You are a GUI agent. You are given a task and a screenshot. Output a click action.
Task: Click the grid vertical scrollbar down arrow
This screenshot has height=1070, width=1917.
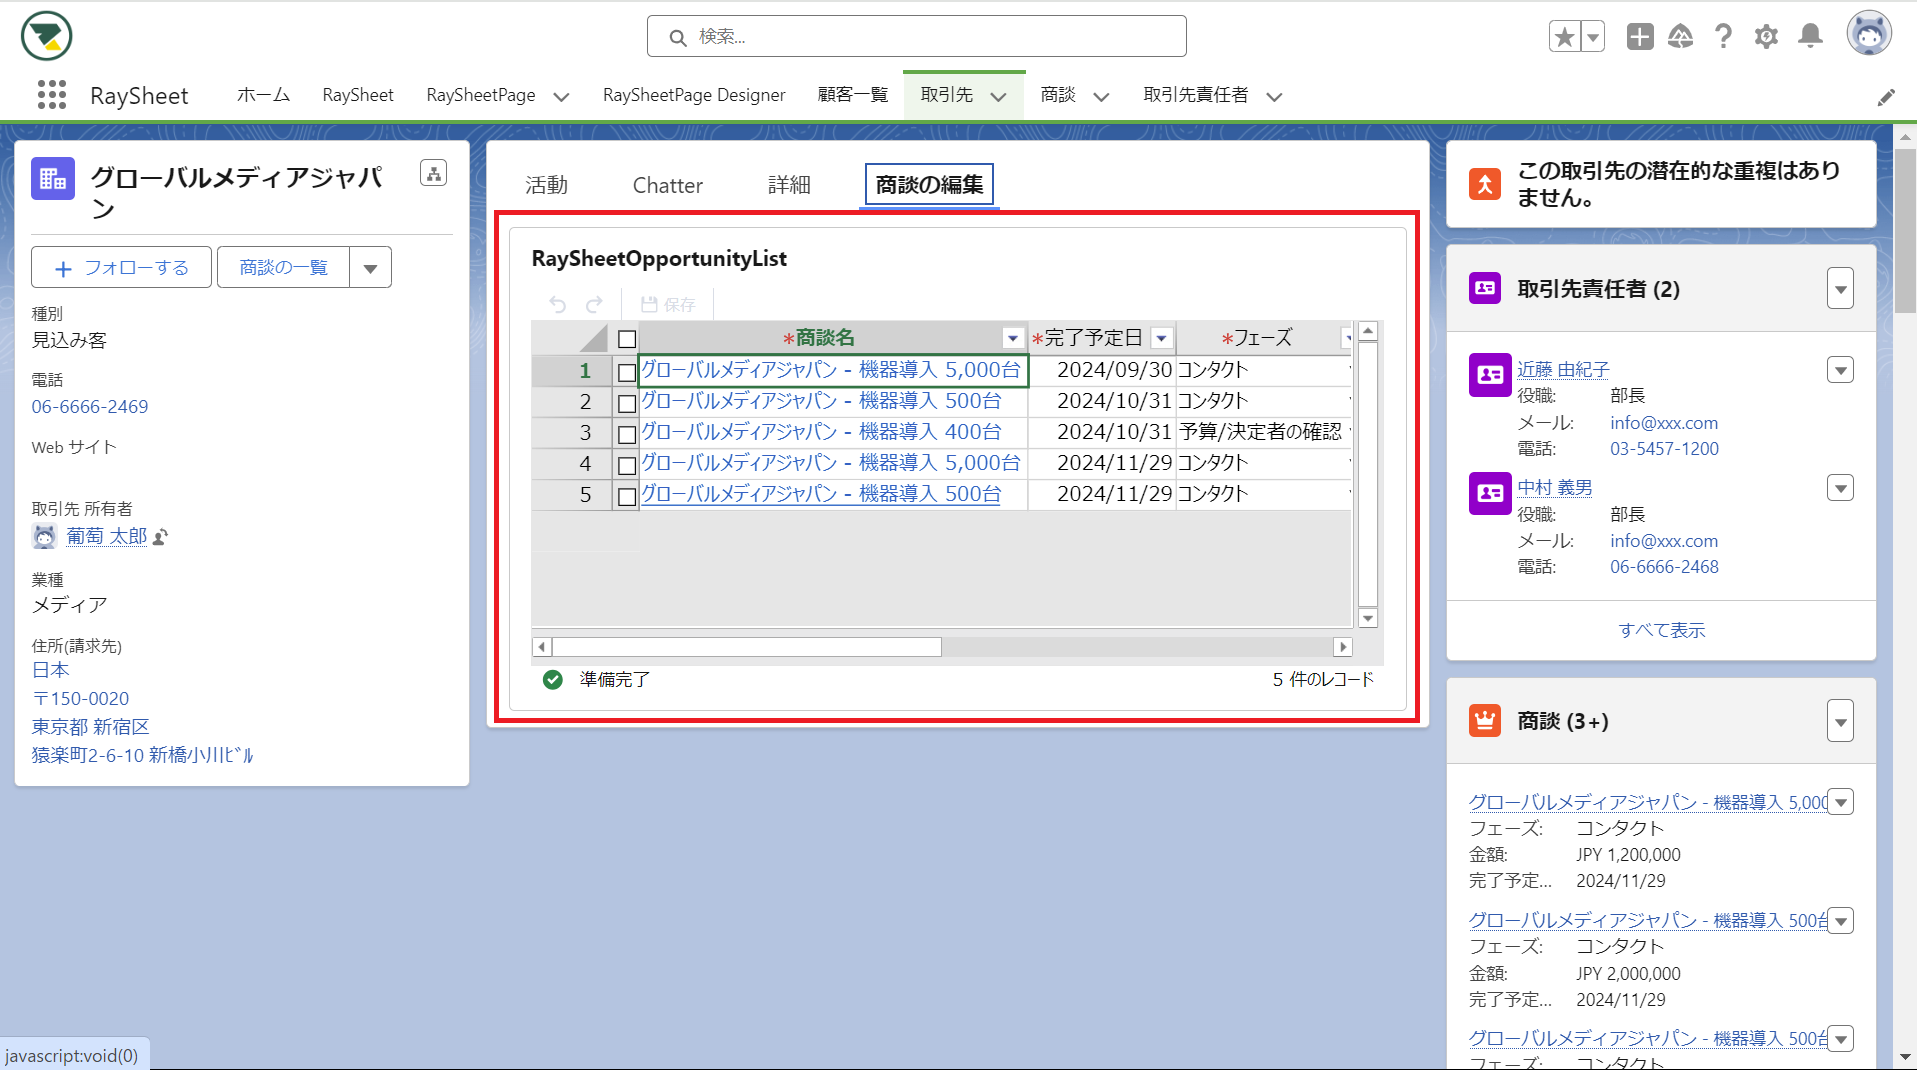click(1368, 618)
